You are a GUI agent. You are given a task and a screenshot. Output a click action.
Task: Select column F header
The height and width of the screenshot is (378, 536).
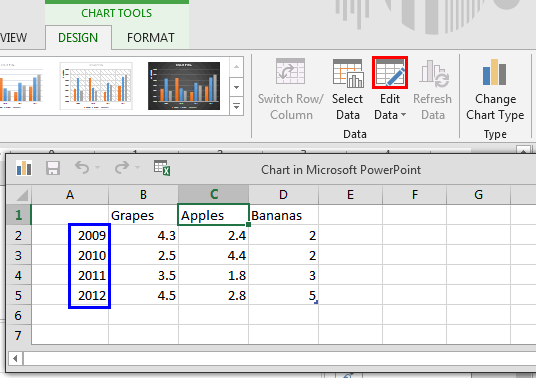tap(415, 195)
